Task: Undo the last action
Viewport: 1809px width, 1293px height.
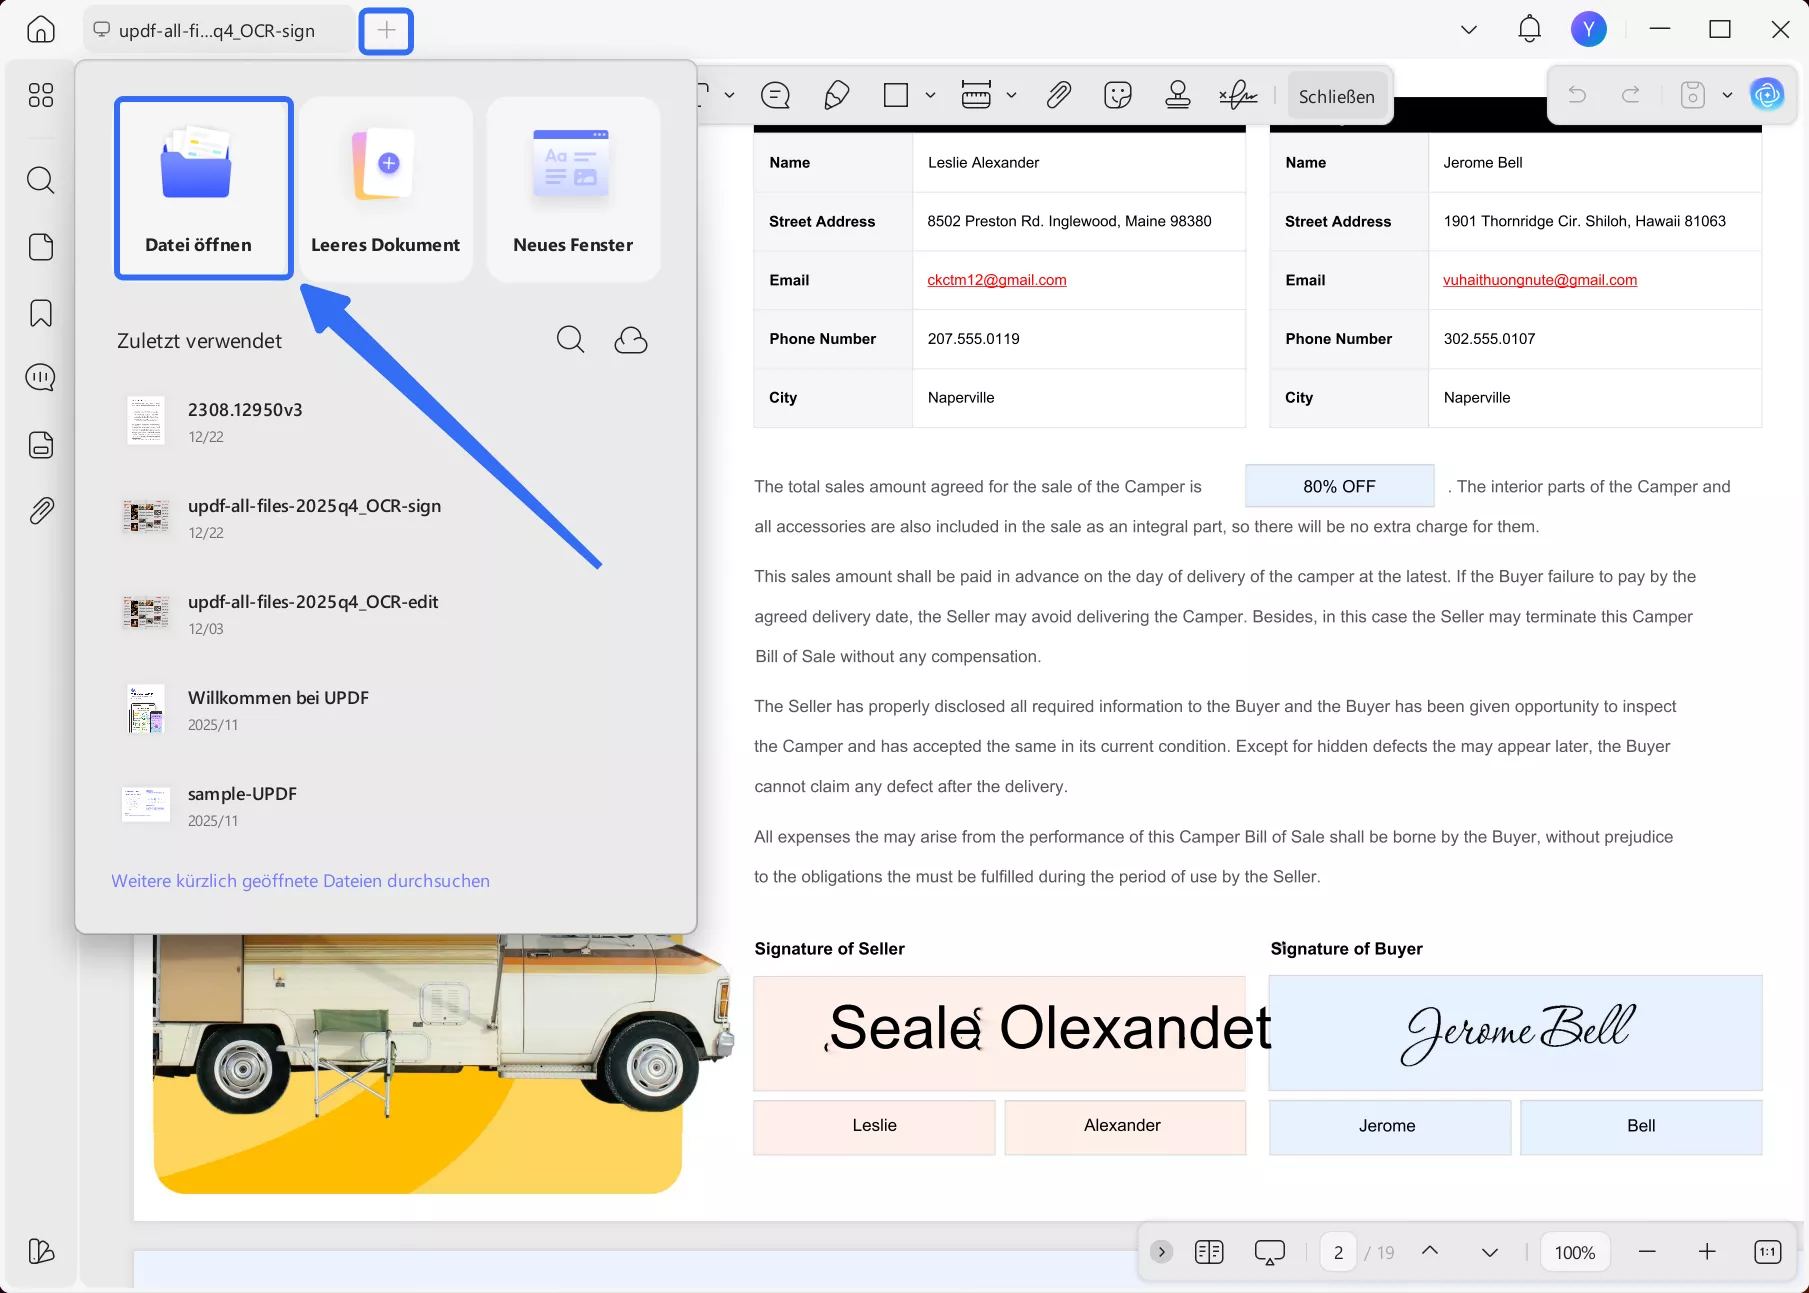Action: pyautogui.click(x=1577, y=95)
